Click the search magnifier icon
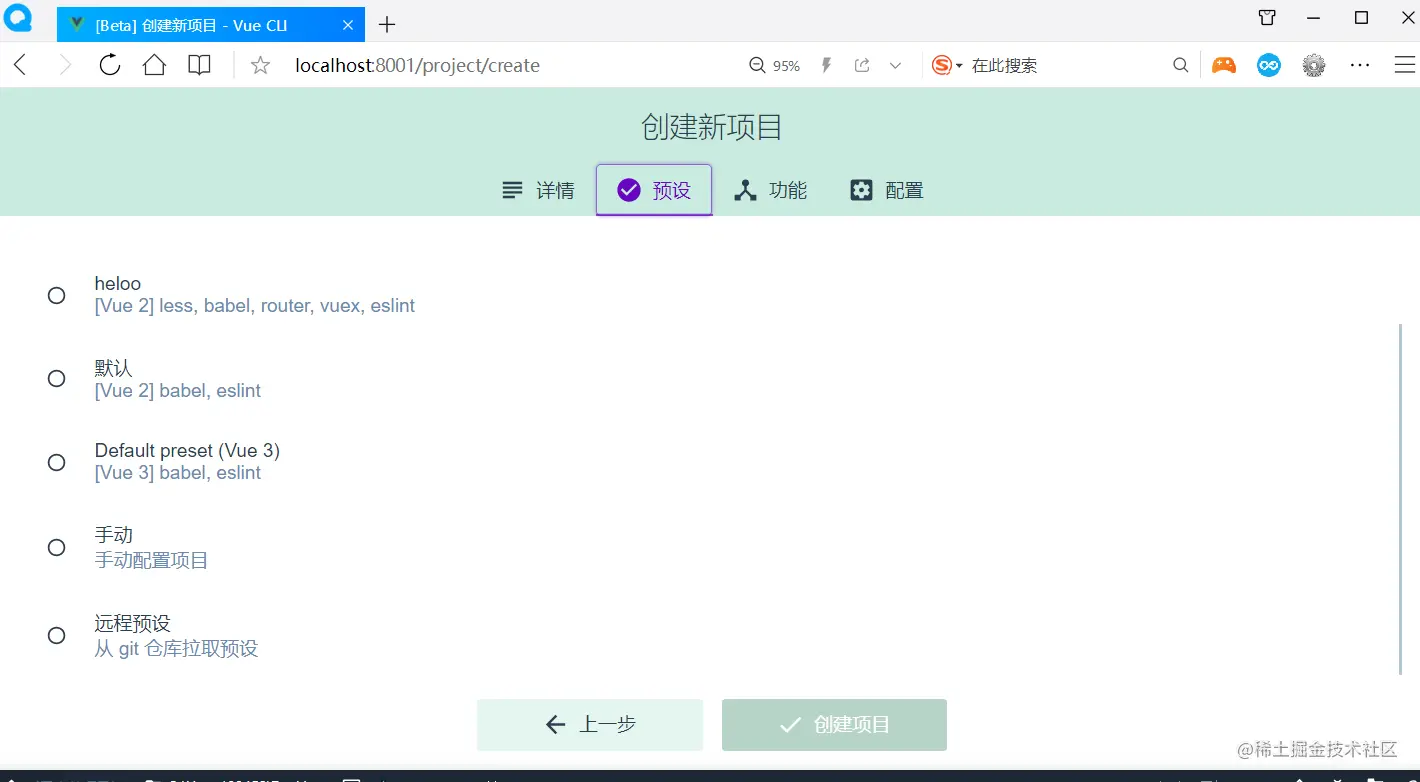 pyautogui.click(x=1181, y=65)
